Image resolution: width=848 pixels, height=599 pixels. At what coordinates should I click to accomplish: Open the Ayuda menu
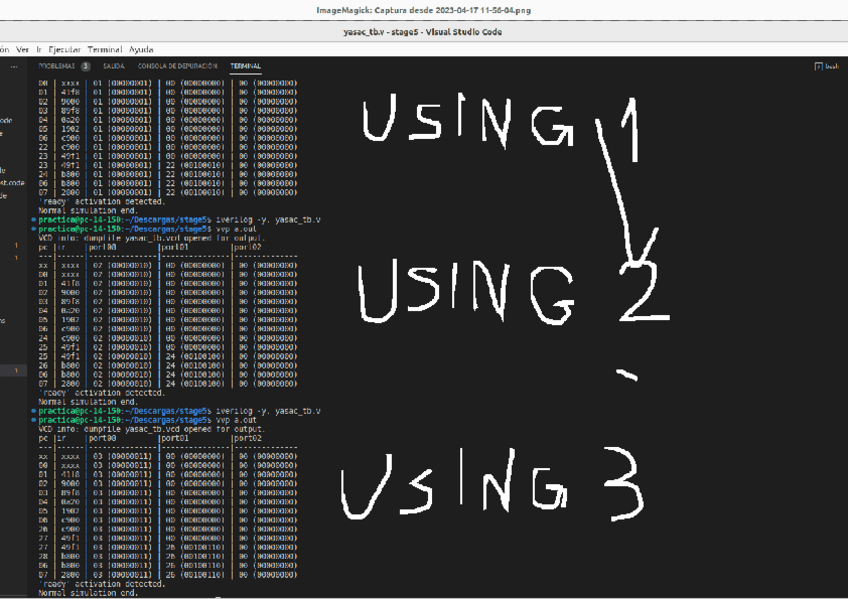[141, 49]
